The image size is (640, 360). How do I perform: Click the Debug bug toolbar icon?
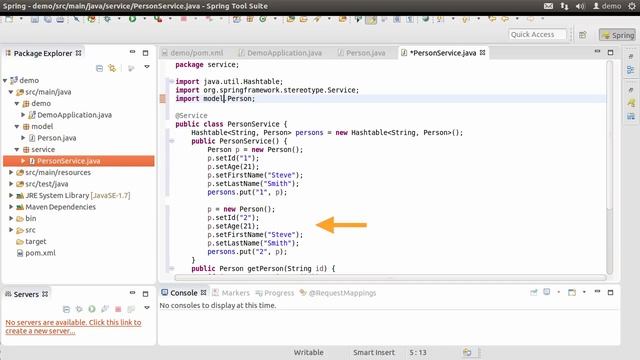[x=107, y=19]
